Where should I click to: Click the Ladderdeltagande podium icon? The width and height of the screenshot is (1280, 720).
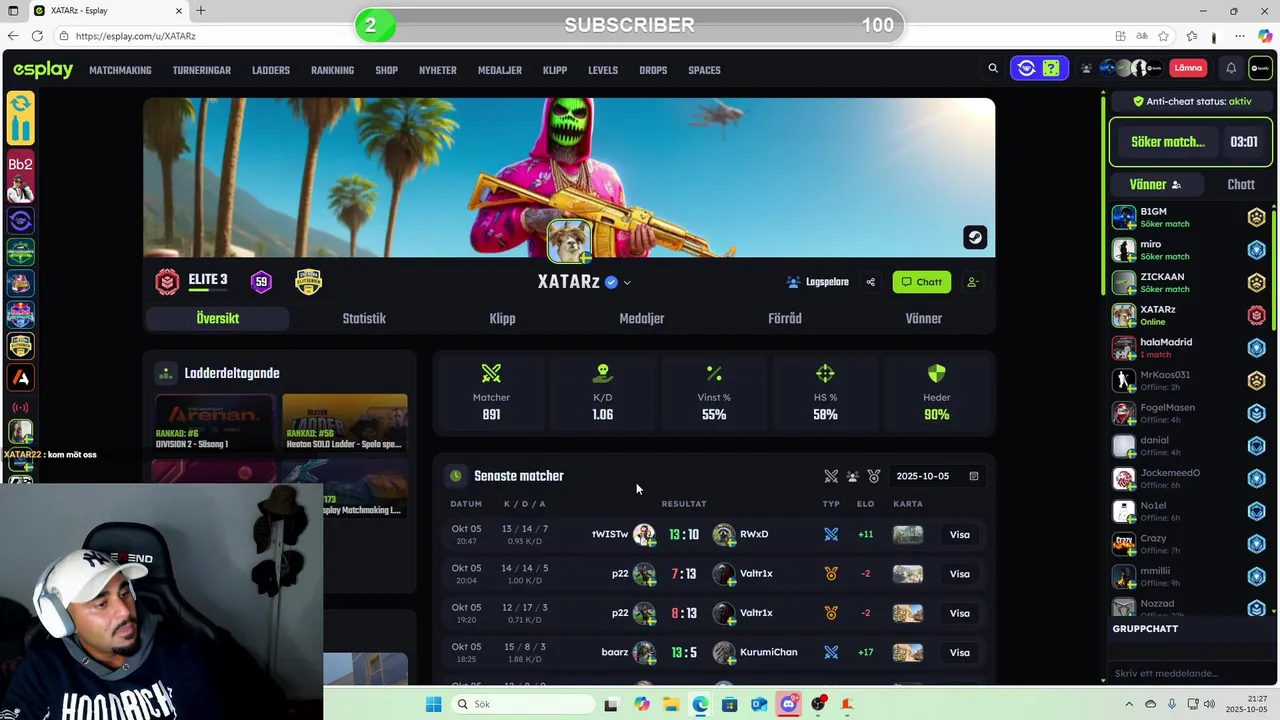(166, 373)
